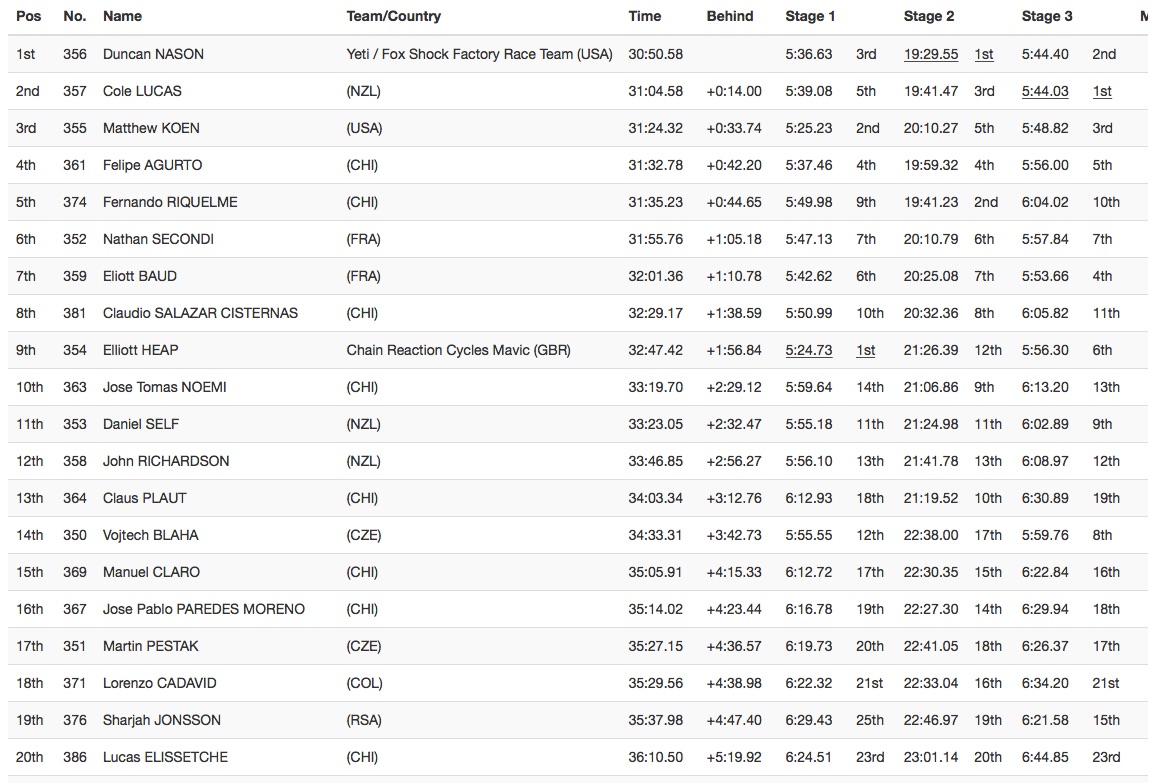Click the No. column header
Screen dimensions: 1160x783
coord(74,16)
